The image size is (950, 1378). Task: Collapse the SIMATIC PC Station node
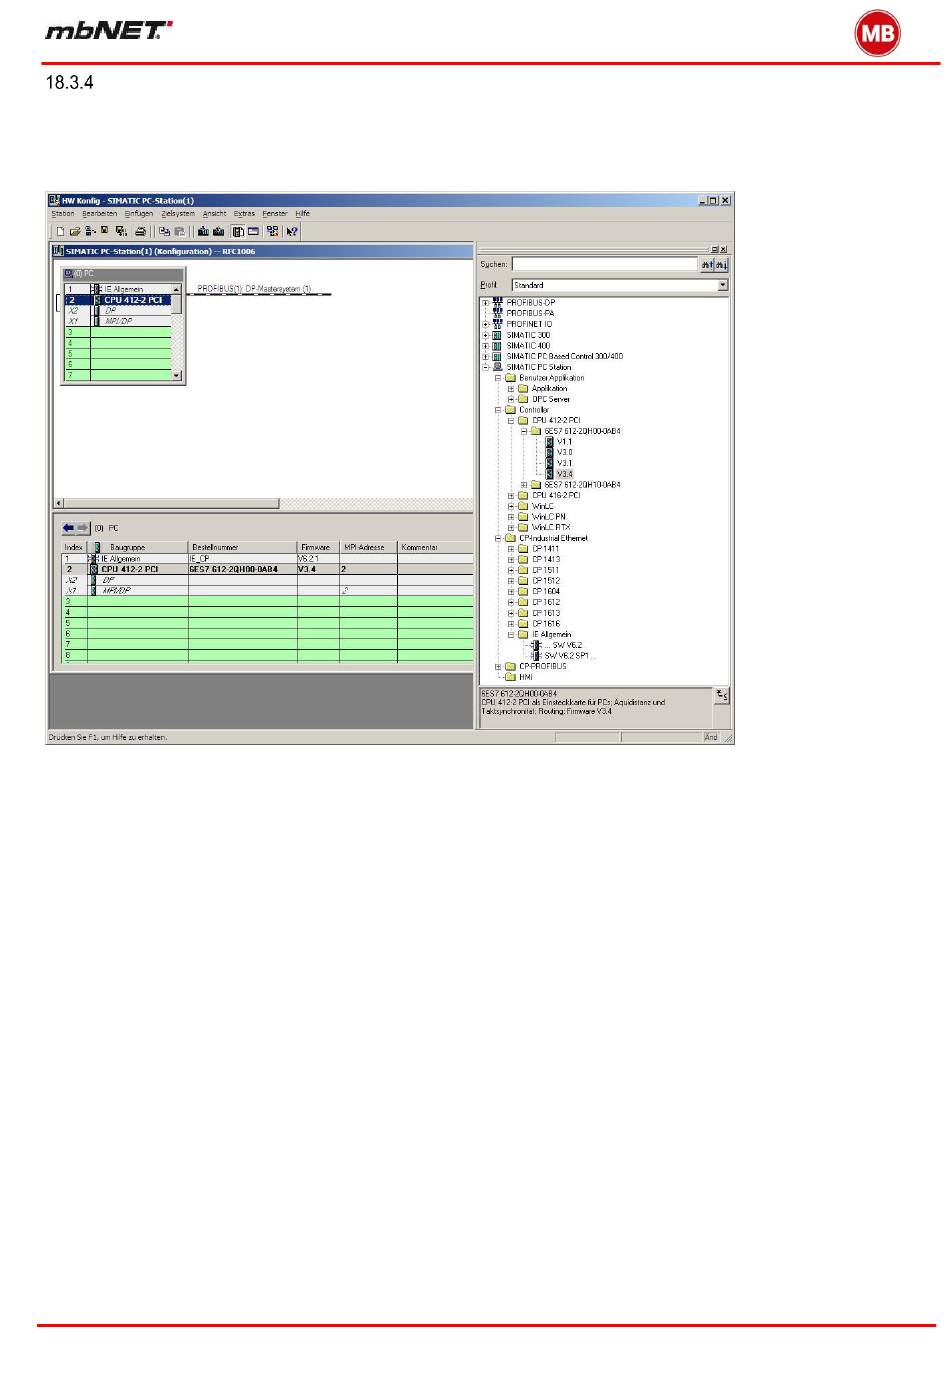[x=485, y=367]
